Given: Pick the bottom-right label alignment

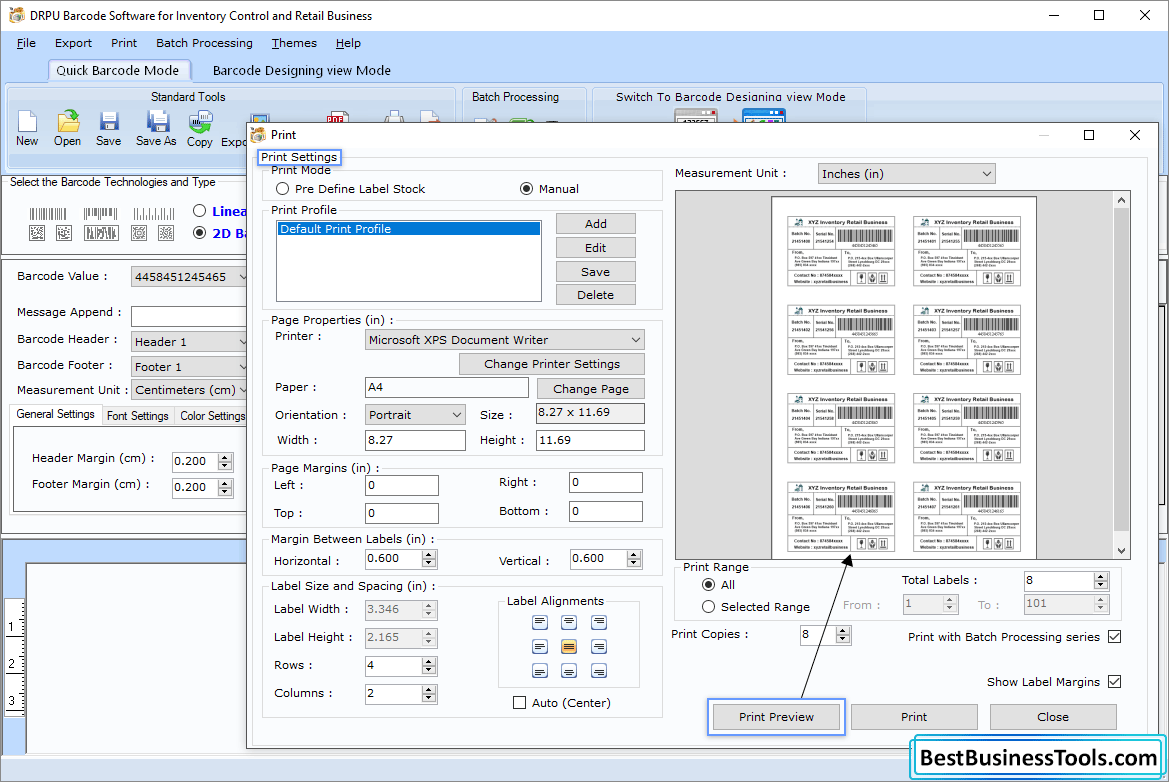Looking at the screenshot, I should (x=598, y=670).
